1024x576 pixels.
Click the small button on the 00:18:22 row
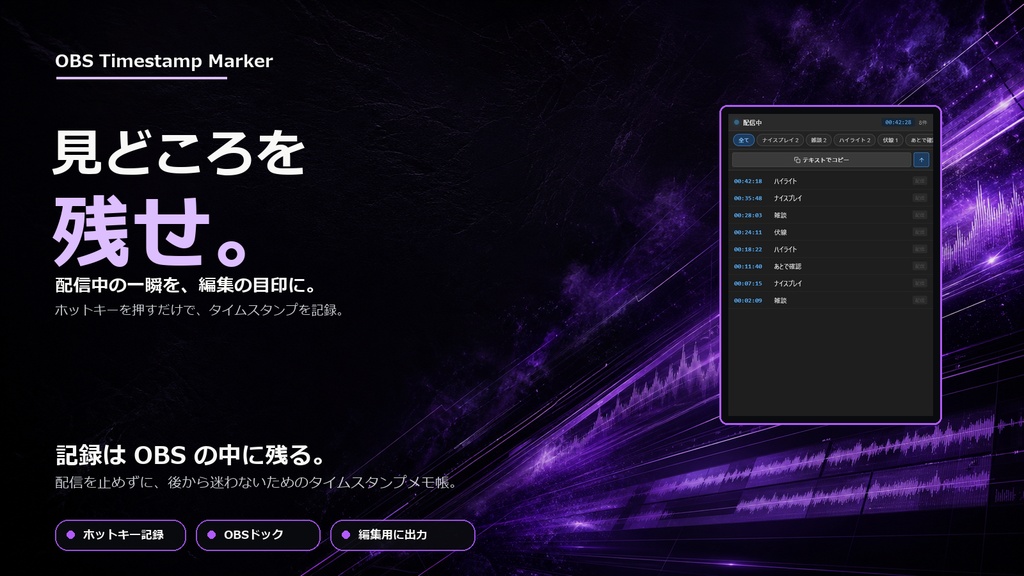point(920,249)
